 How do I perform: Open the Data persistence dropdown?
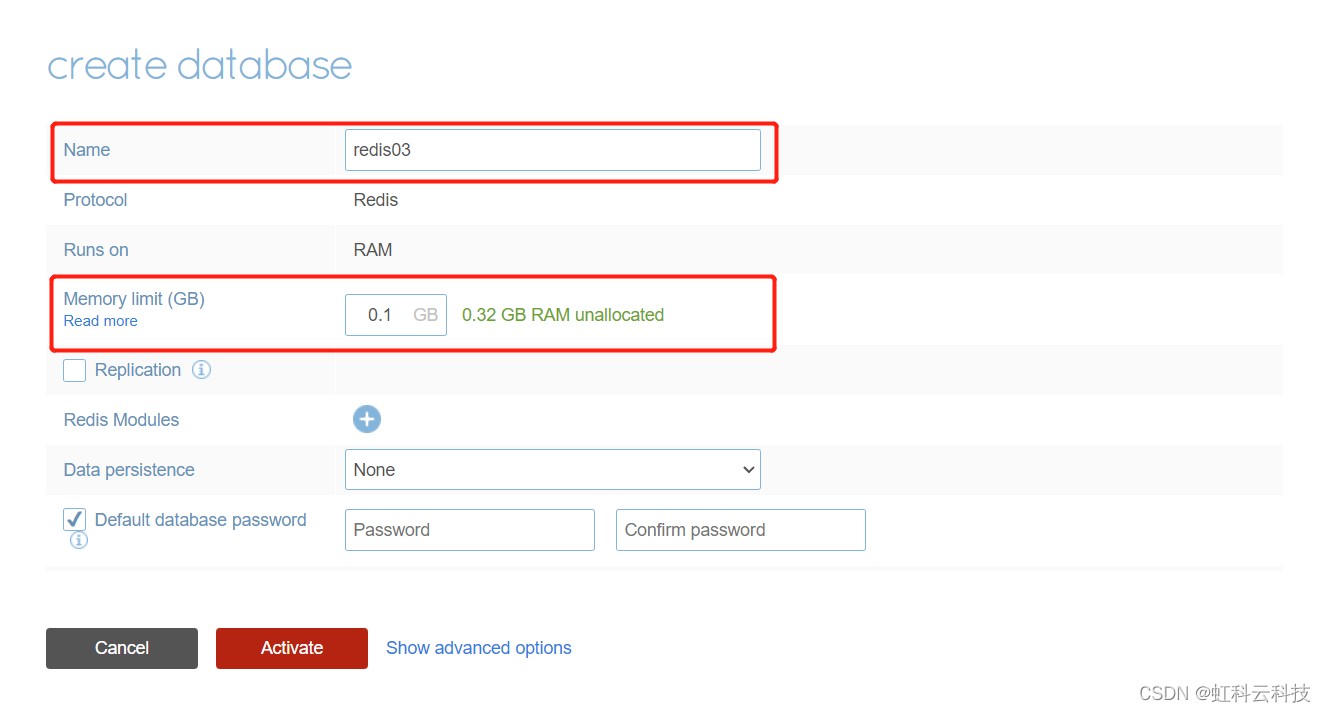(x=553, y=470)
